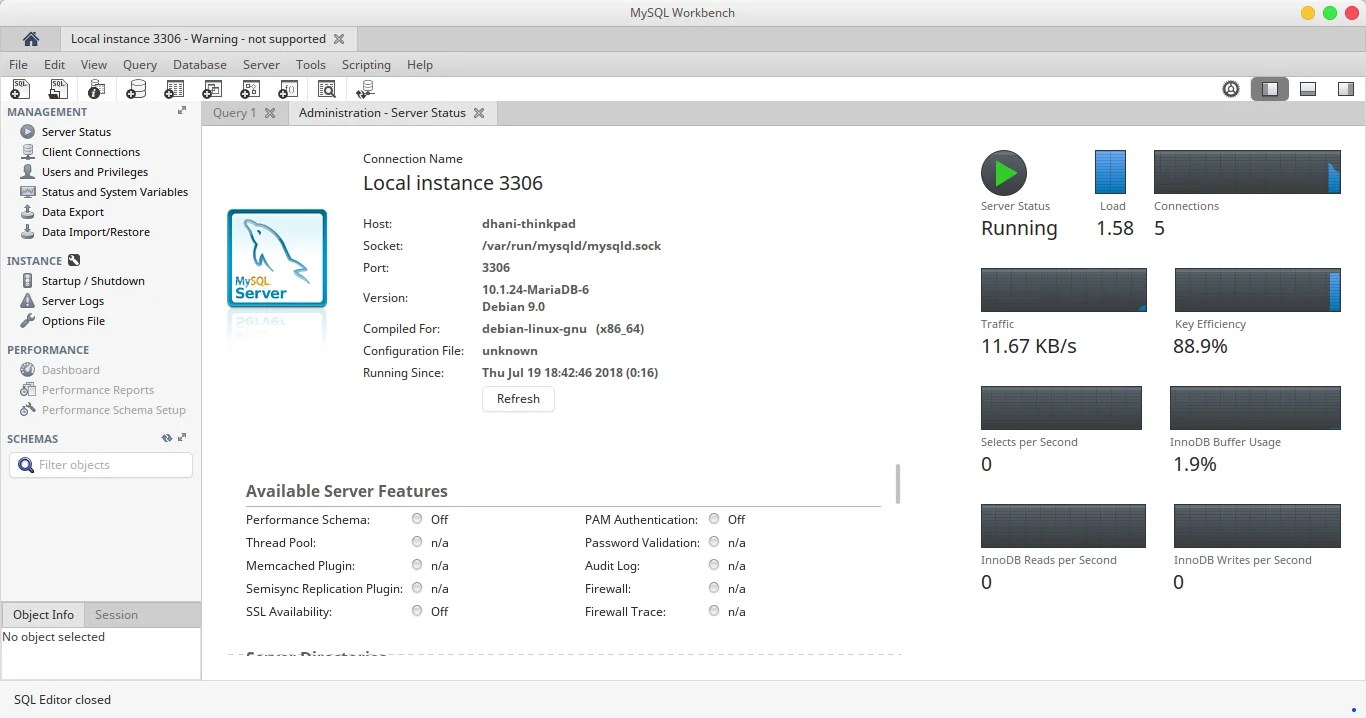This screenshot has height=718, width=1366.
Task: Switch to the Query 1 tab
Action: 234,113
